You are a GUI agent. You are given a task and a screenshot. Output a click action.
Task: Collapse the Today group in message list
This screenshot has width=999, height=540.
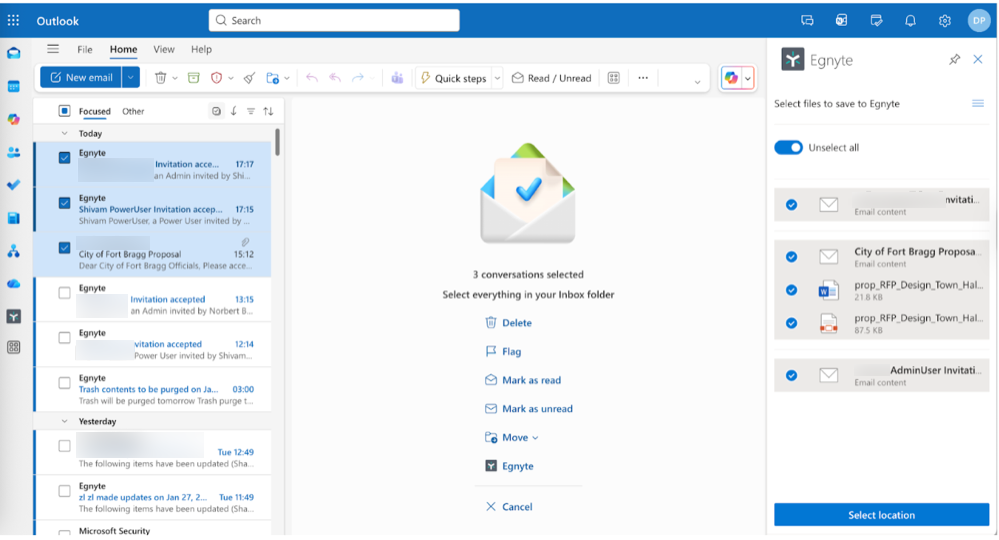point(65,133)
